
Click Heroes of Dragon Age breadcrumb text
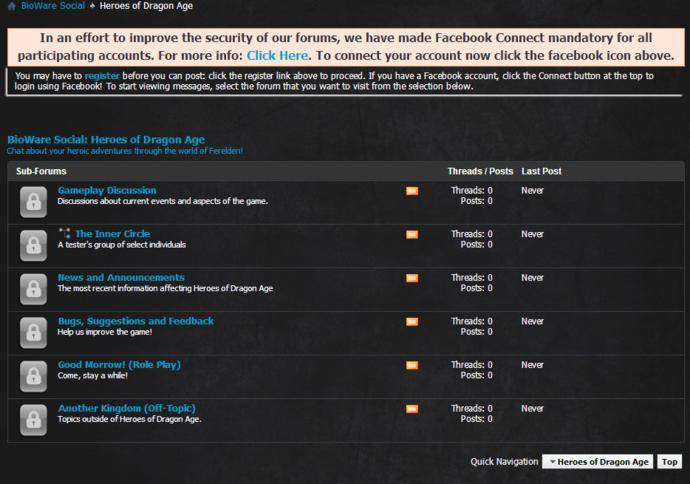point(146,6)
